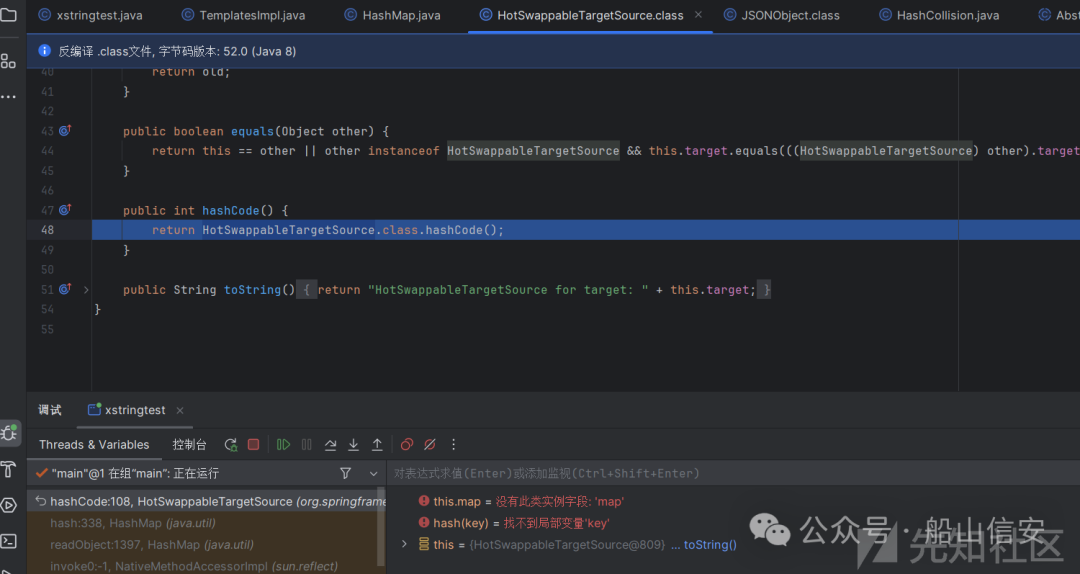
Task: Click the error icon beside hash(key) watch
Action: click(424, 522)
